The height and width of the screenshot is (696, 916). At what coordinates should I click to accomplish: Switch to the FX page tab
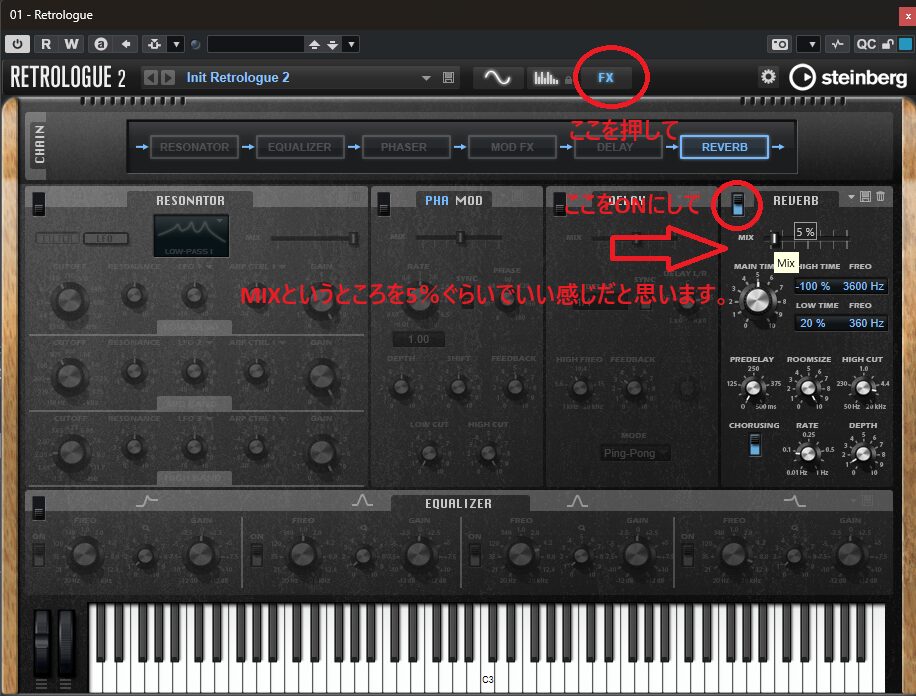tap(605, 78)
